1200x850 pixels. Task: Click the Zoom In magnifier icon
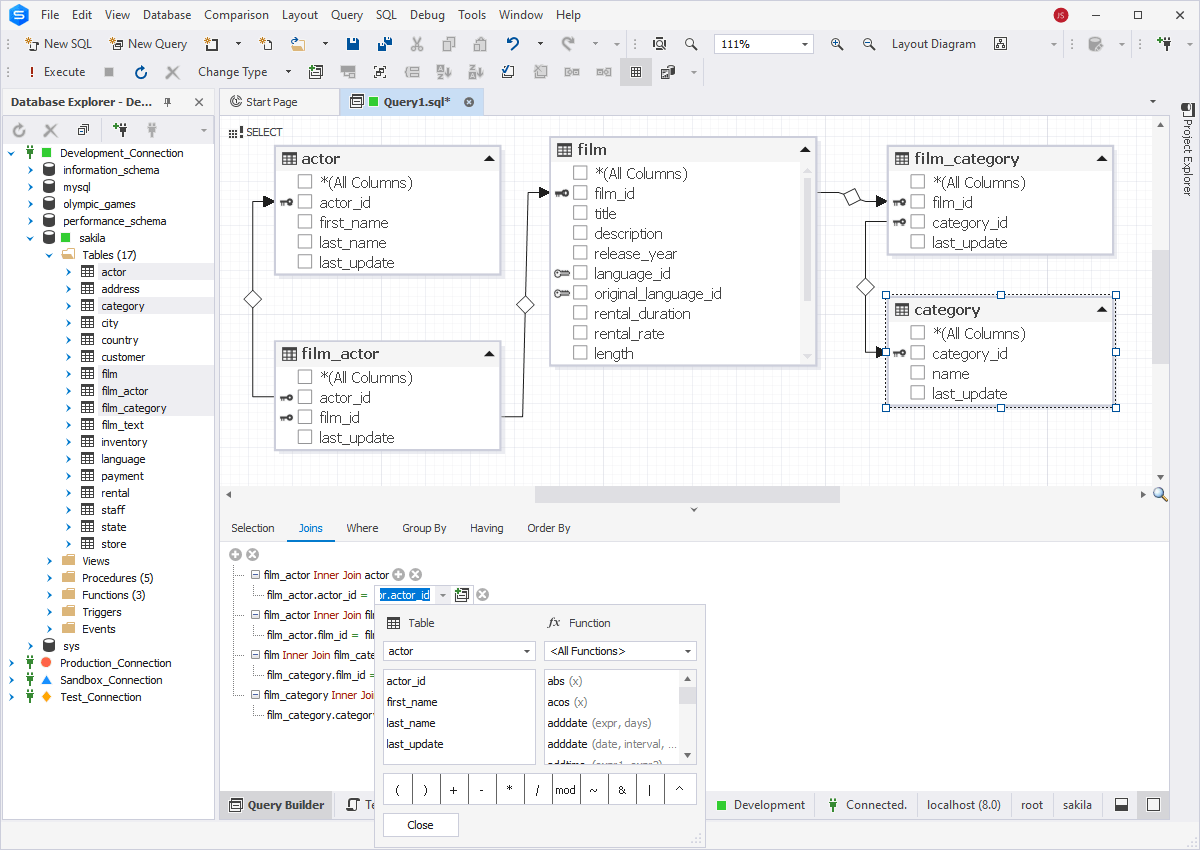pos(837,44)
